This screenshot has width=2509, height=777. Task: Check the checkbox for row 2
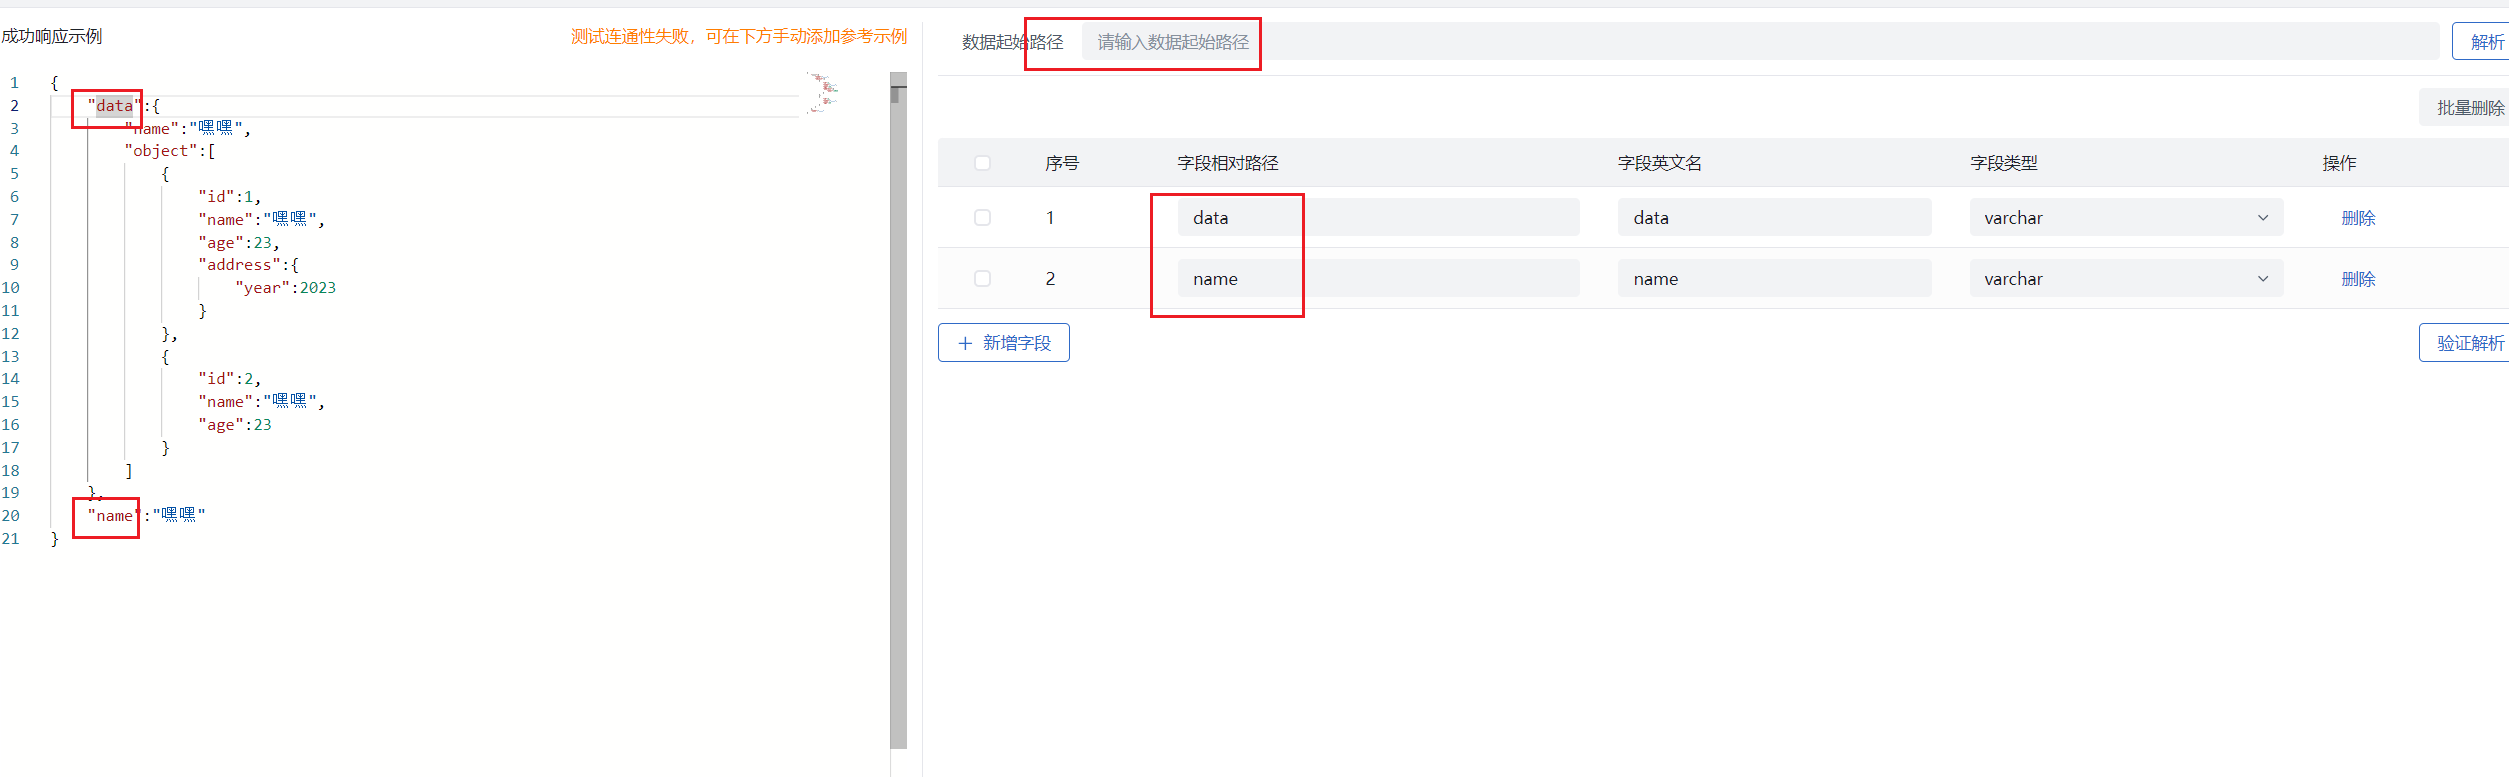pos(982,279)
